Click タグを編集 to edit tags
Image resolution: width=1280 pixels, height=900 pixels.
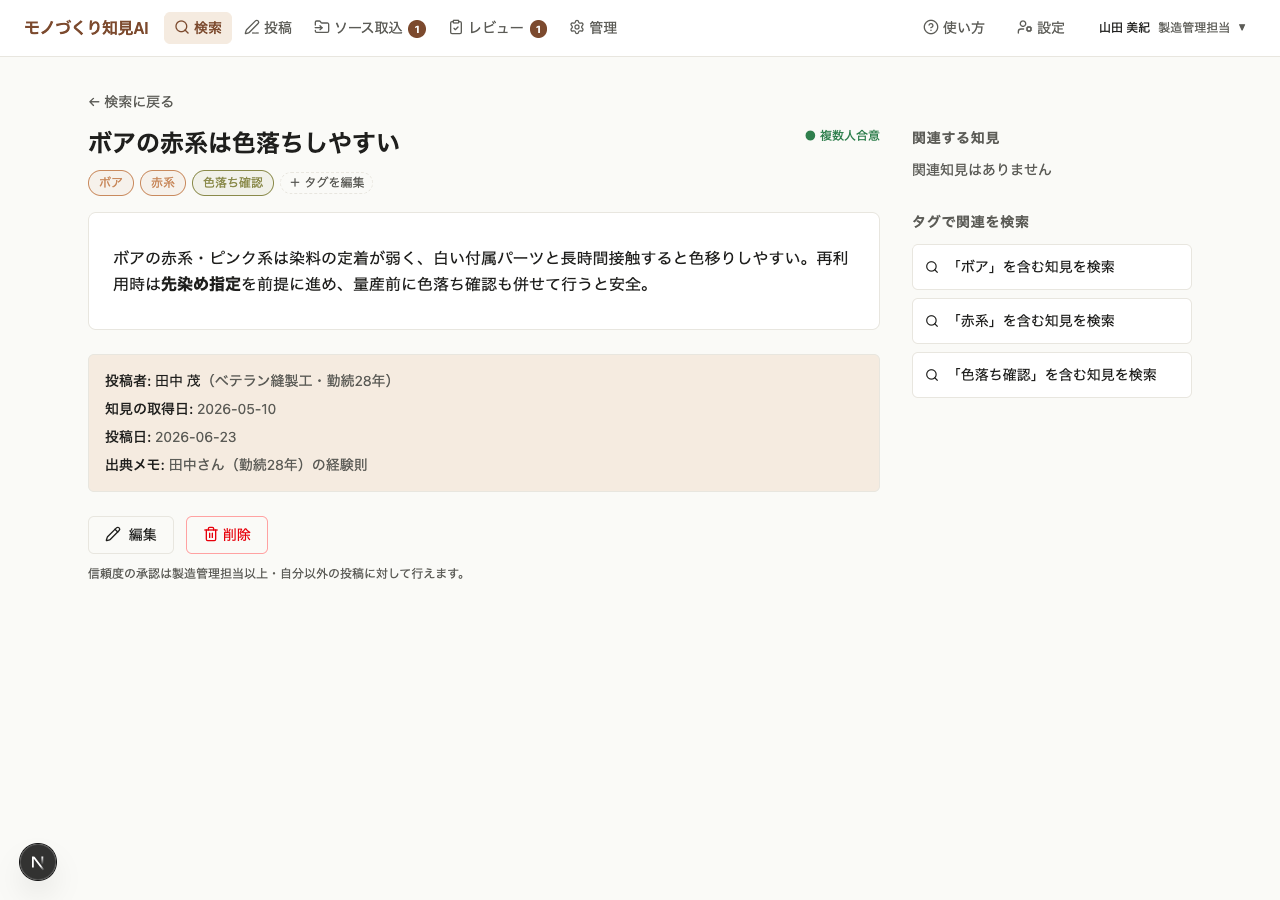(x=327, y=183)
